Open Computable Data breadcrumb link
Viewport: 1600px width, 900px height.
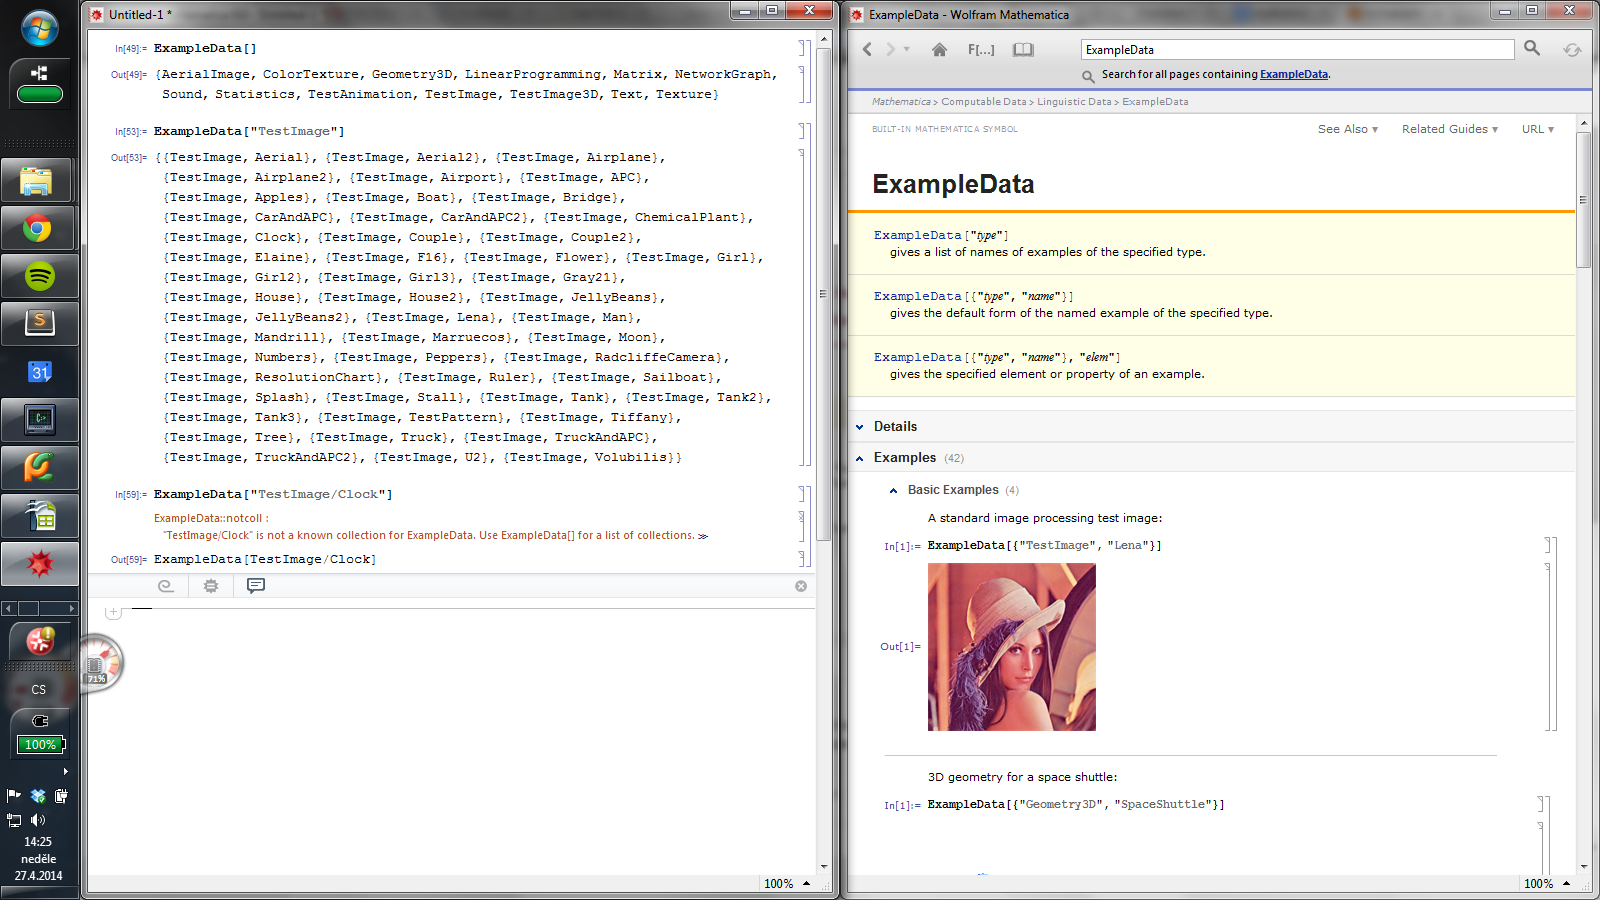pyautogui.click(x=984, y=102)
